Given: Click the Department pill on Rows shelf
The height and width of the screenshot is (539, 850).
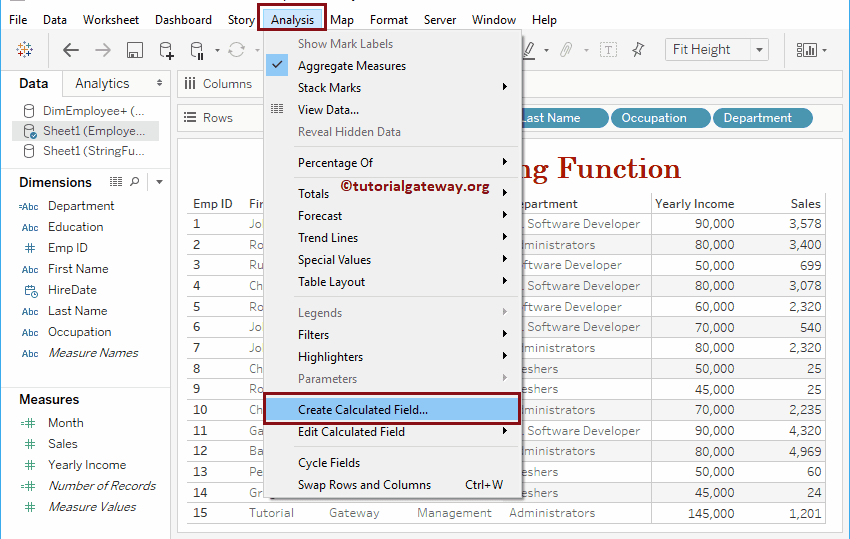Looking at the screenshot, I should point(762,118).
